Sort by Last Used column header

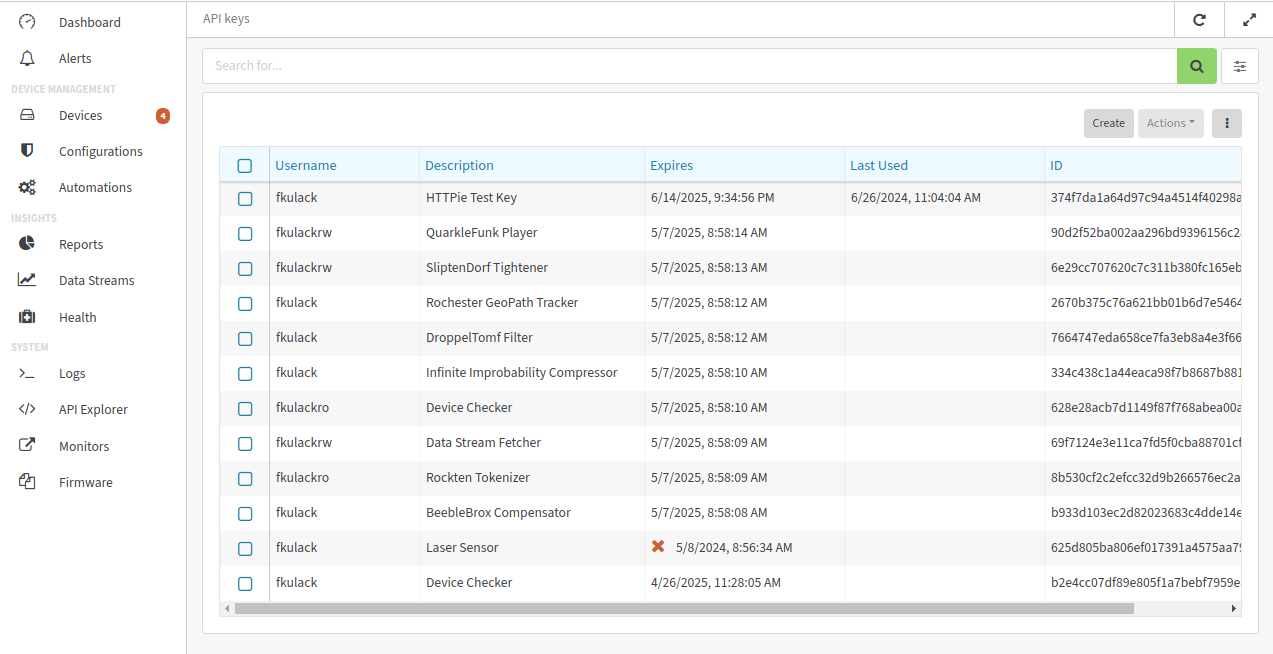coord(879,165)
